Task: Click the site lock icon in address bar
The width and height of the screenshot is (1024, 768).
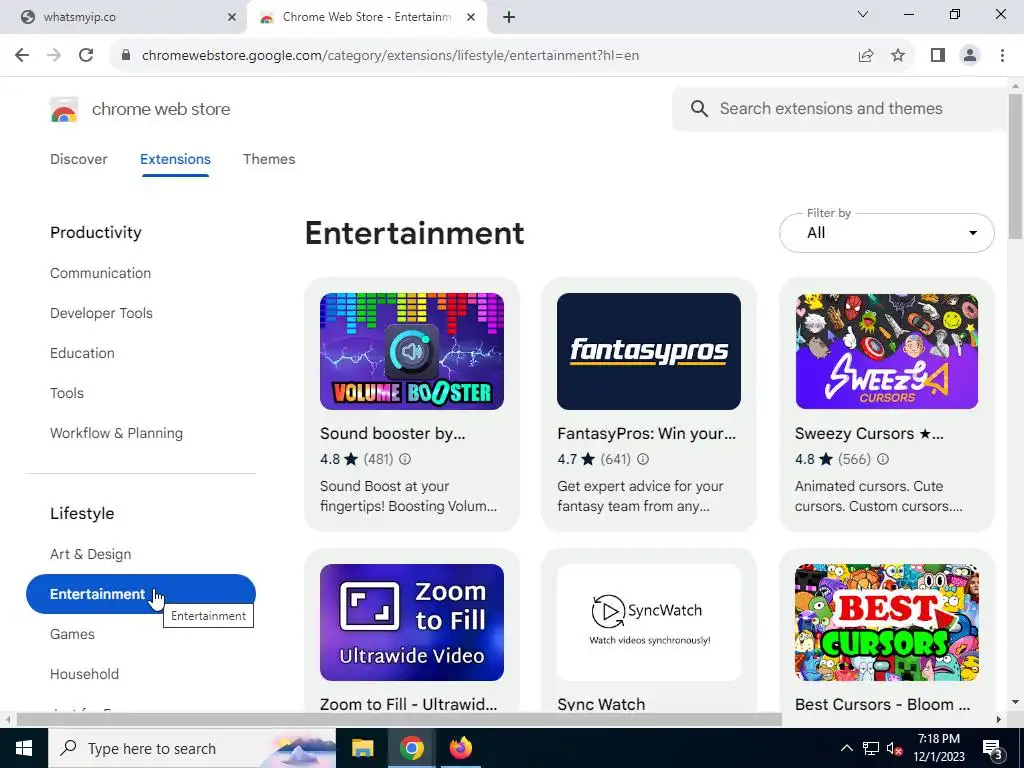Action: coord(126,56)
